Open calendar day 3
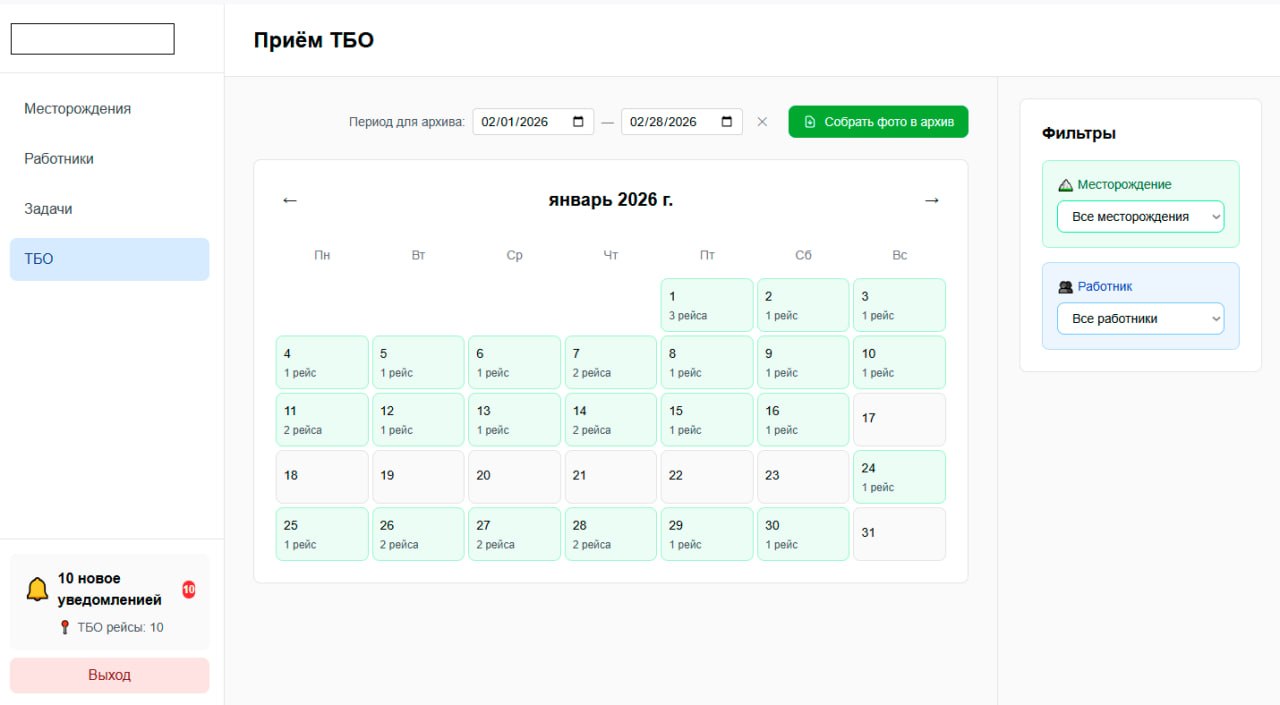Image resolution: width=1280 pixels, height=705 pixels. 899,305
